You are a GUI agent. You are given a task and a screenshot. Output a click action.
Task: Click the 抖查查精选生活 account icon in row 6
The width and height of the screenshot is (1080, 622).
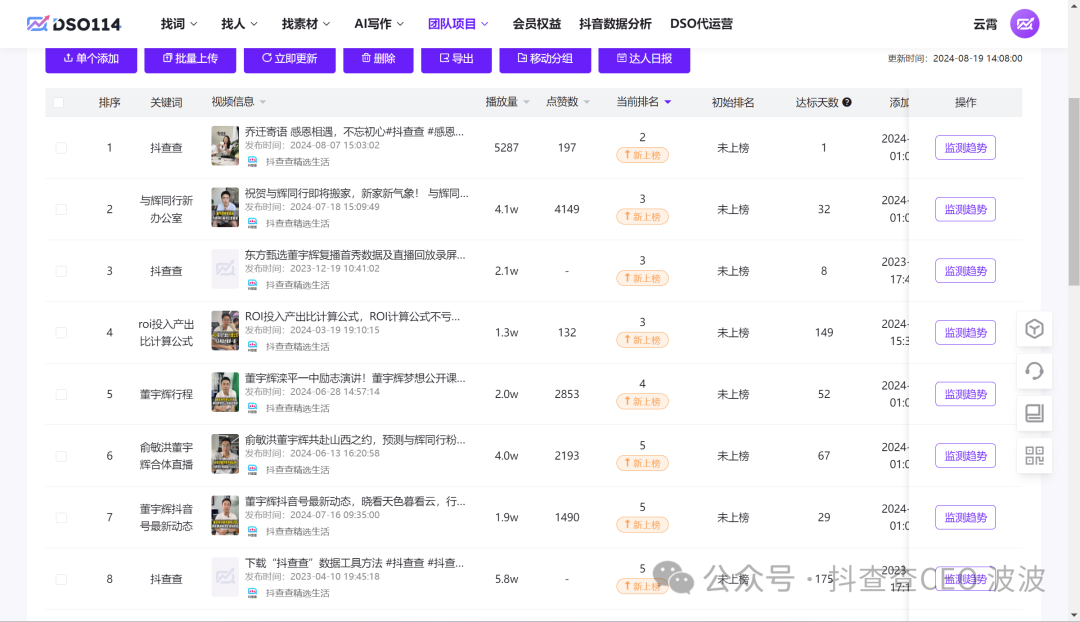(x=252, y=469)
